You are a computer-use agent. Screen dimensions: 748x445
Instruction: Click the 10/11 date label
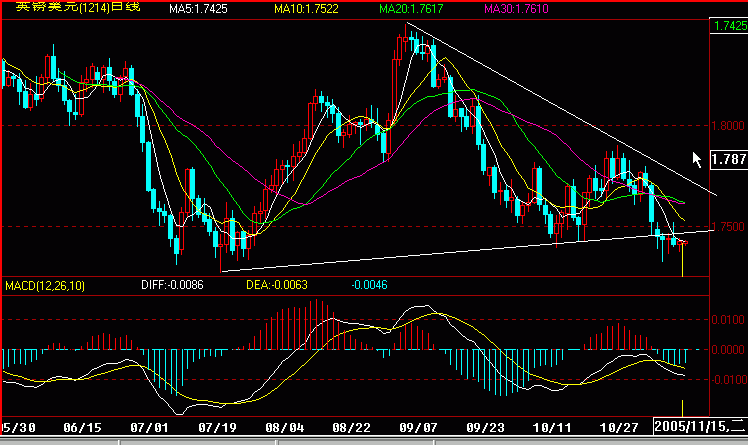(x=552, y=427)
